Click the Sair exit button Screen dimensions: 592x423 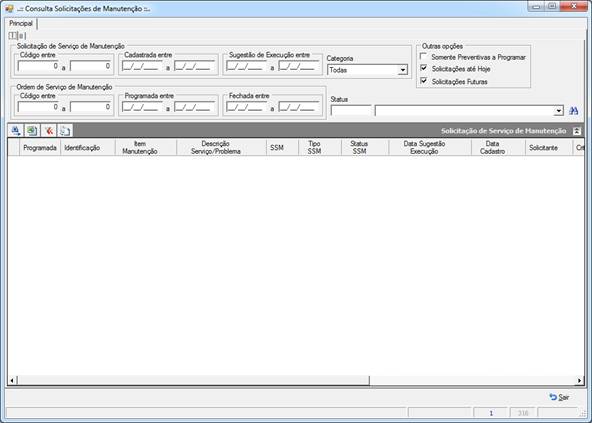[560, 397]
